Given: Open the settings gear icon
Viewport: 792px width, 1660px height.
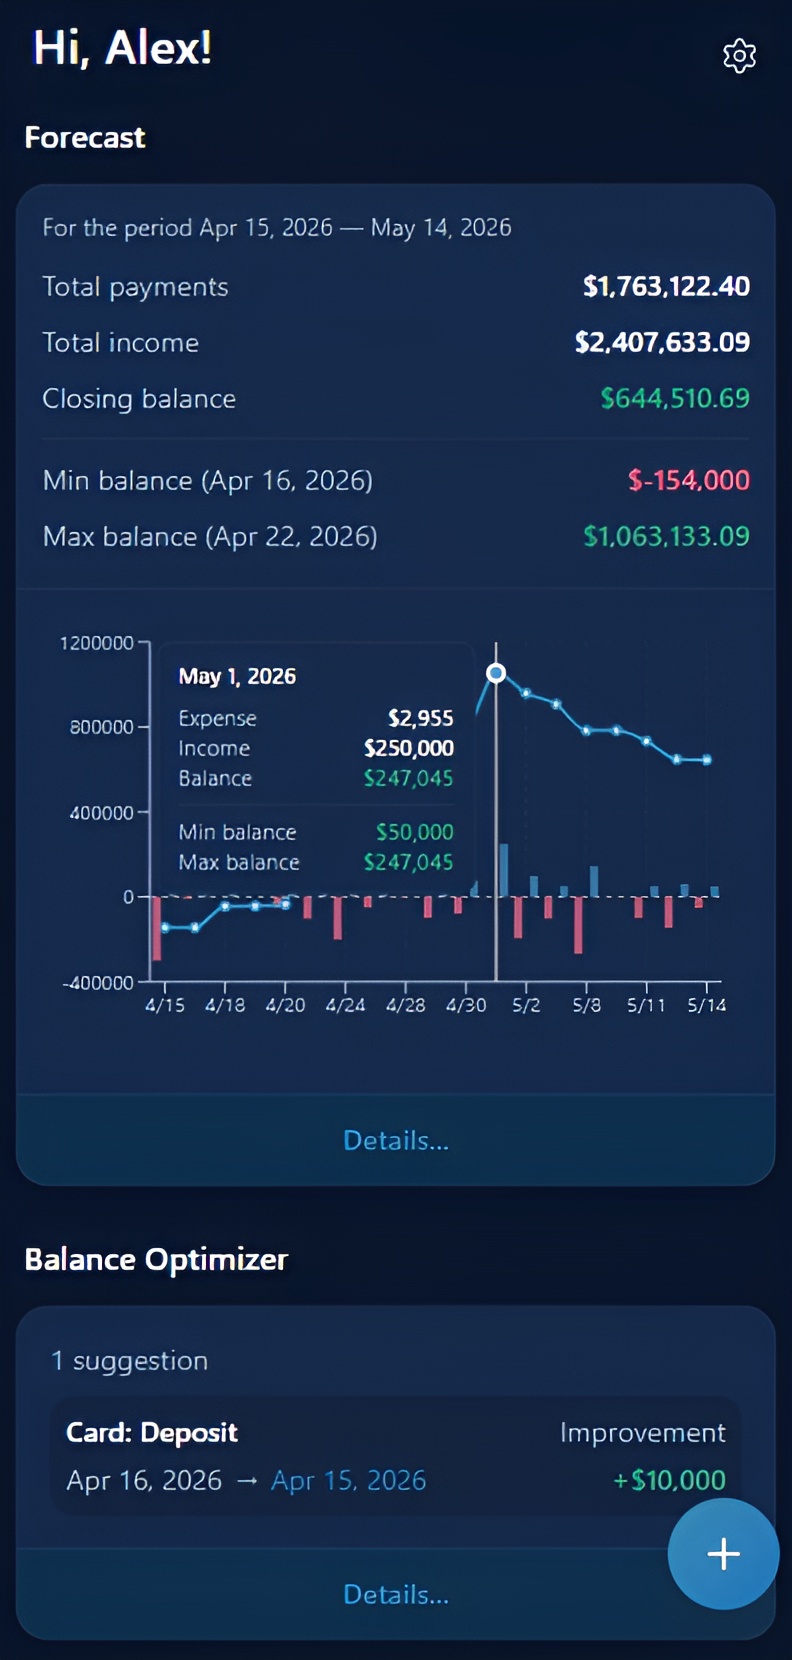Looking at the screenshot, I should [739, 55].
